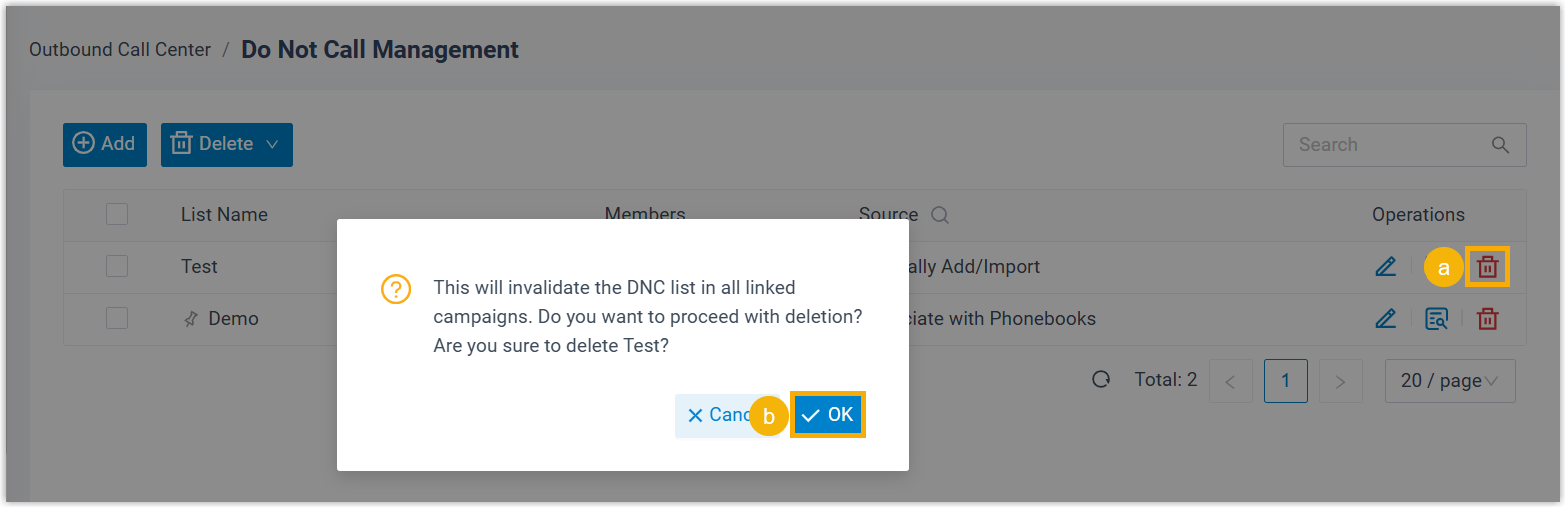1566x508 pixels.
Task: Click the Add button
Action: click(x=105, y=145)
